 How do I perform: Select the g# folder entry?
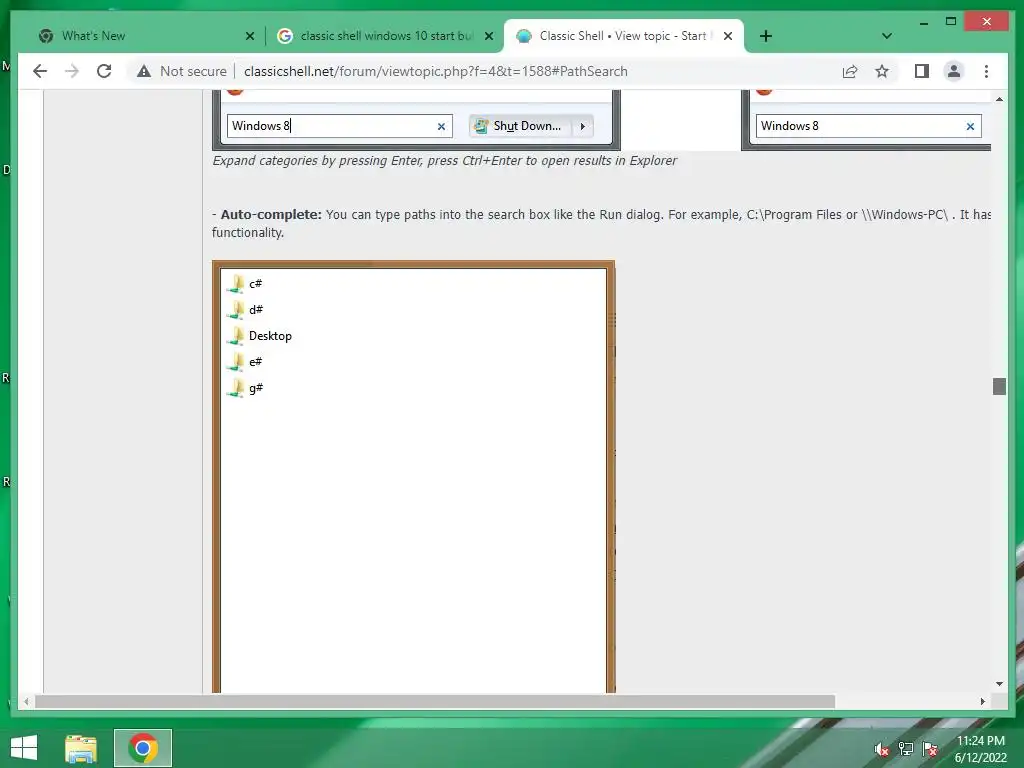244,388
